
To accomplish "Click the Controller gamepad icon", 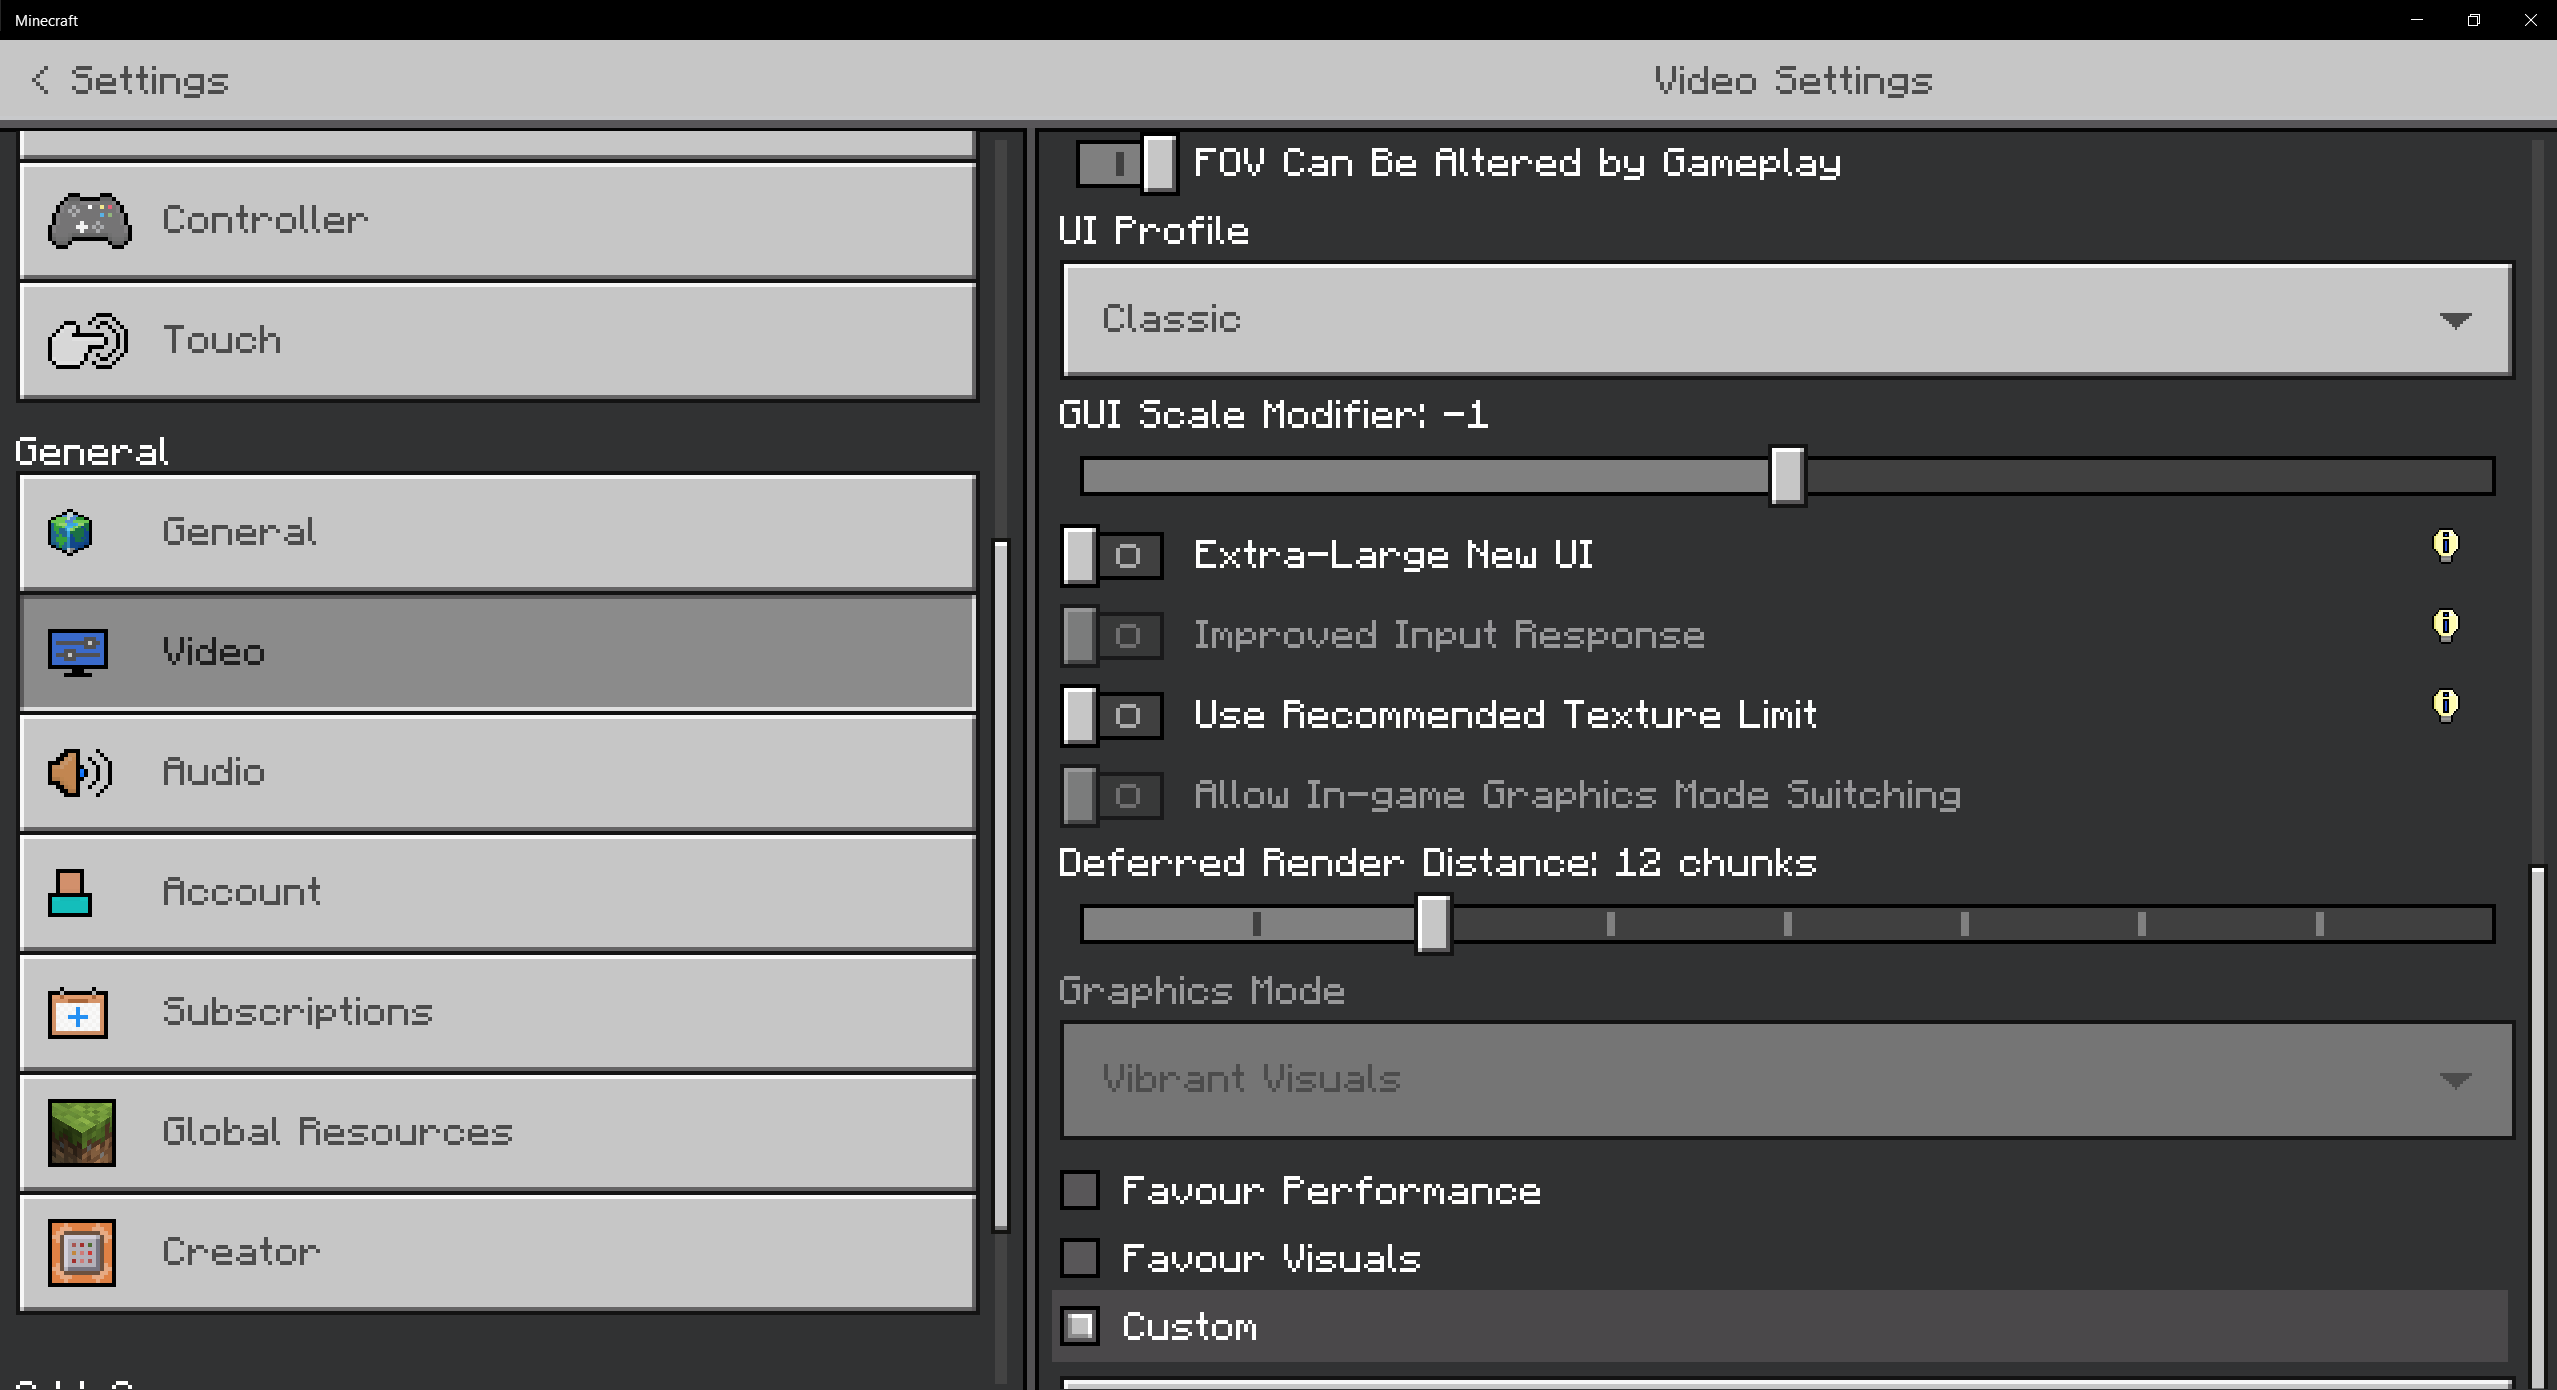I will coord(89,221).
